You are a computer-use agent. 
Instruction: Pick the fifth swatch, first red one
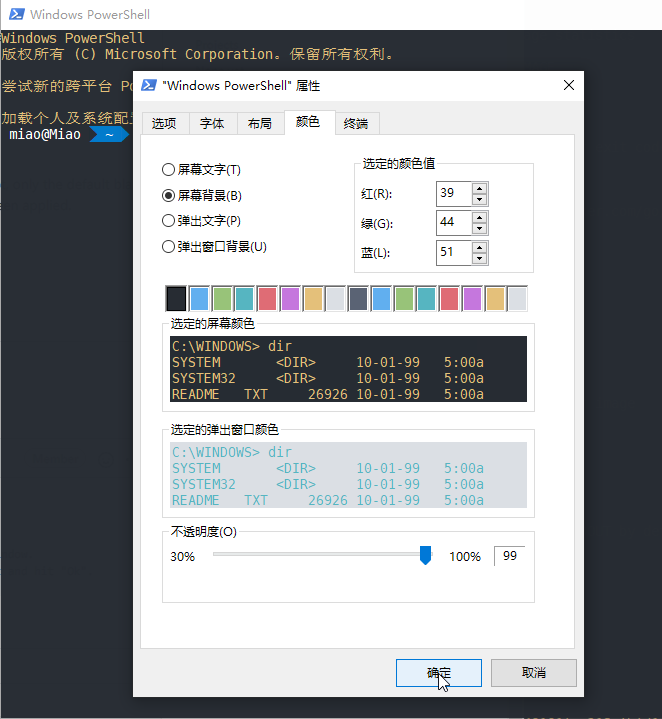tap(267, 299)
